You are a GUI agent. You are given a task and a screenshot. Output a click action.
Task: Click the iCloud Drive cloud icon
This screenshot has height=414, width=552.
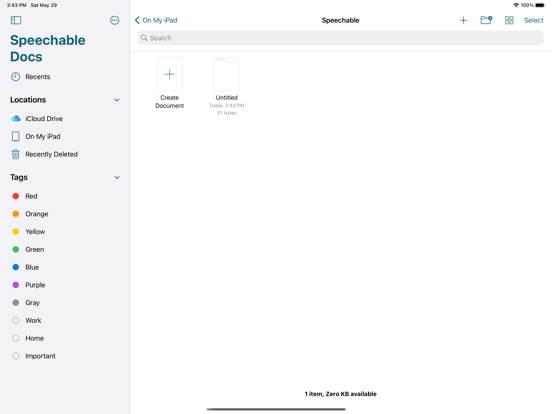[15, 119]
